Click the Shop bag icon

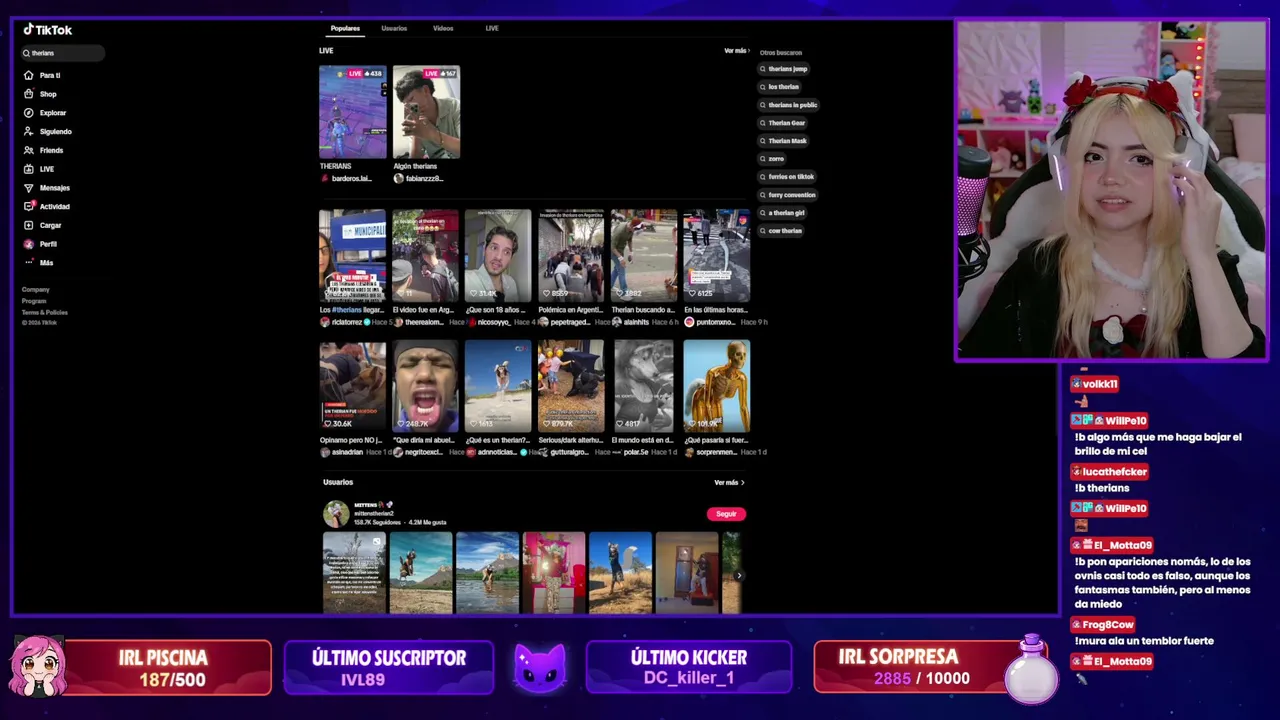pos(29,94)
